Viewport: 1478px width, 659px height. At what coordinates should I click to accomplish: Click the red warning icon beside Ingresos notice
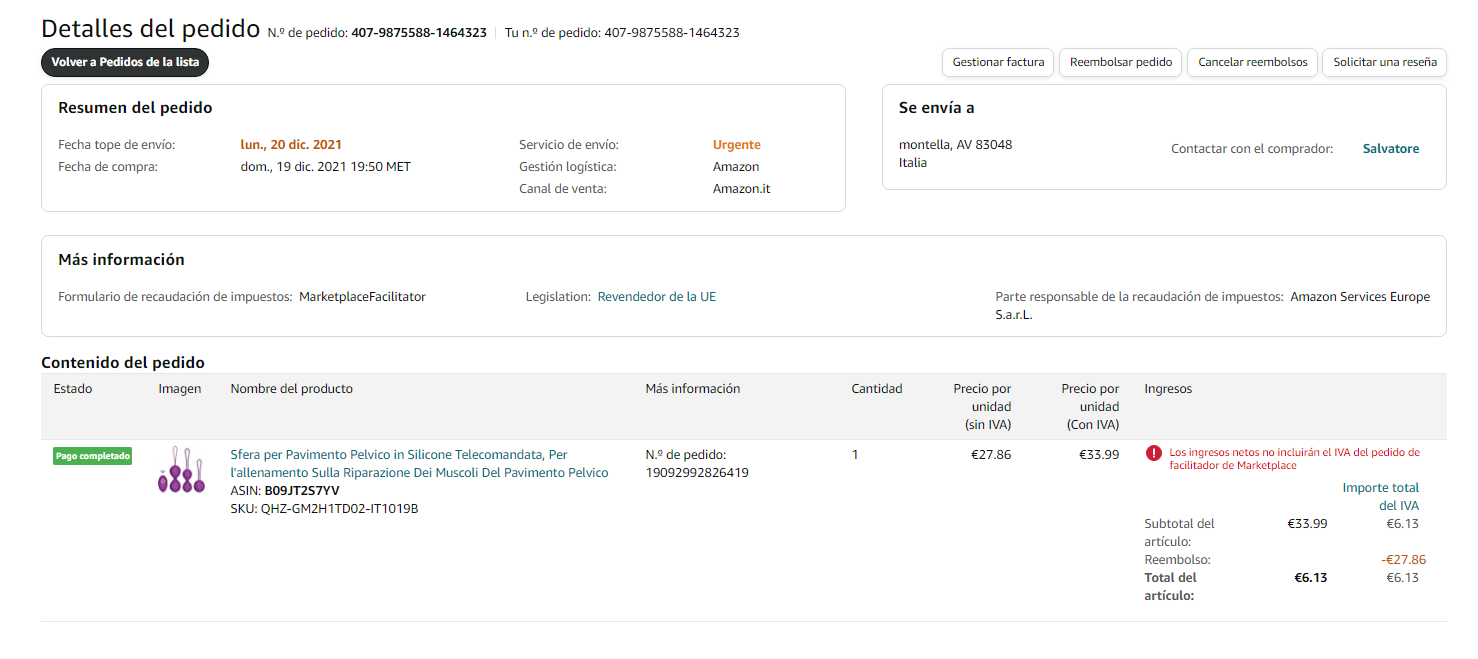(1154, 453)
